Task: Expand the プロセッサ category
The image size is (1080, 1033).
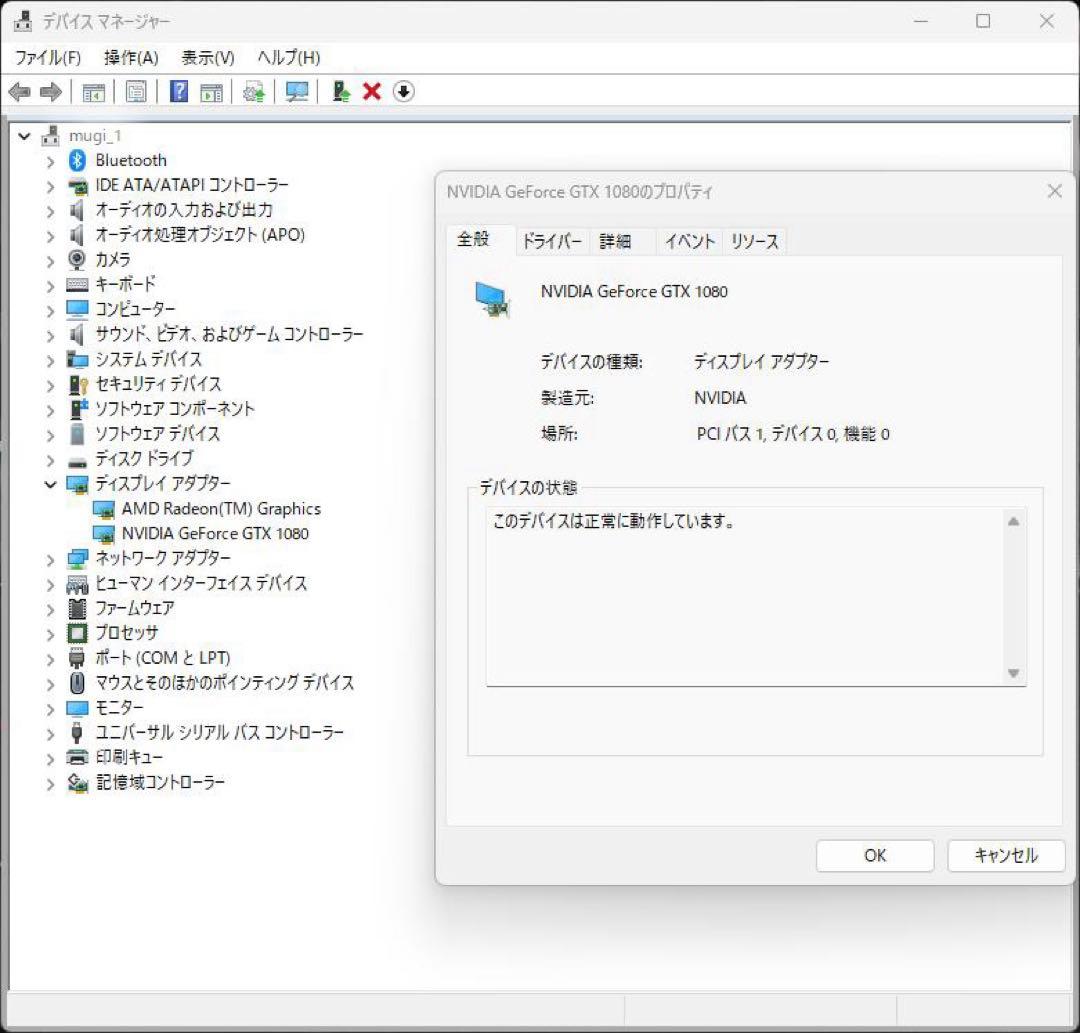Action: point(50,633)
